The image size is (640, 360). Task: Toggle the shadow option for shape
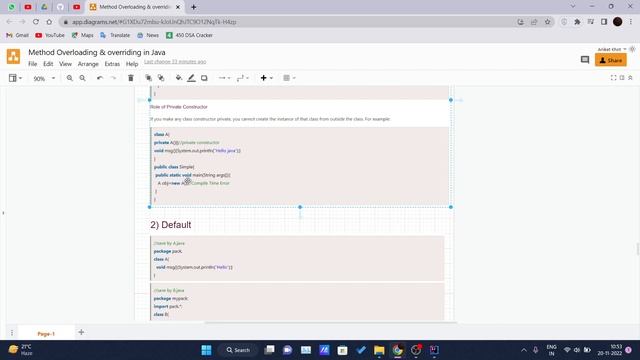[204, 78]
